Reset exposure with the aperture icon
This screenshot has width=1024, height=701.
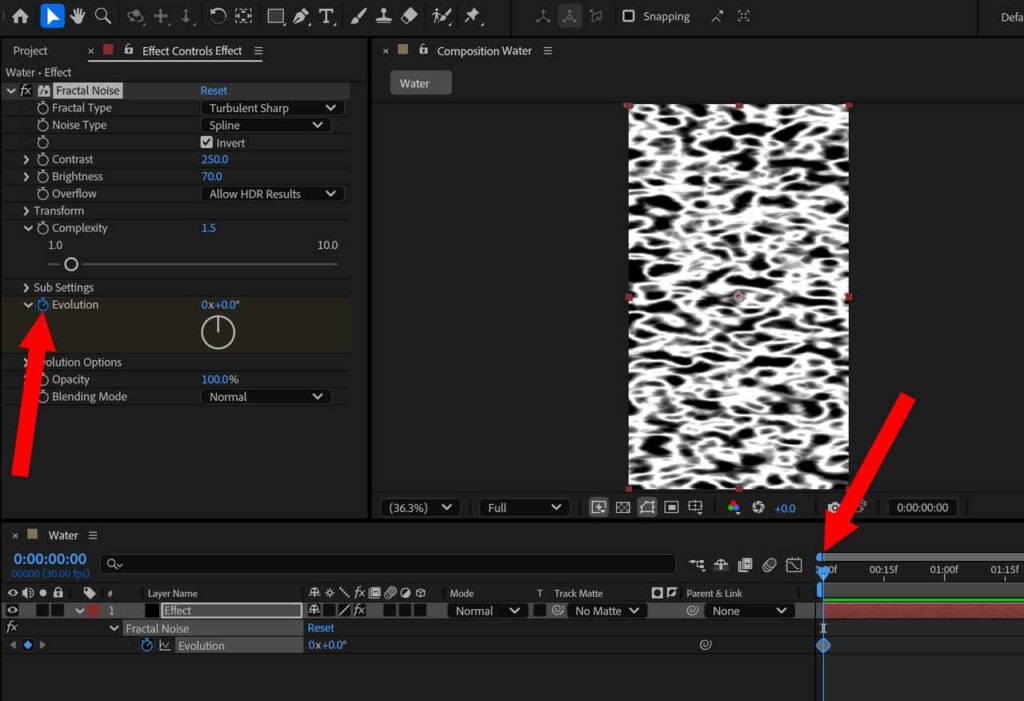pos(758,508)
